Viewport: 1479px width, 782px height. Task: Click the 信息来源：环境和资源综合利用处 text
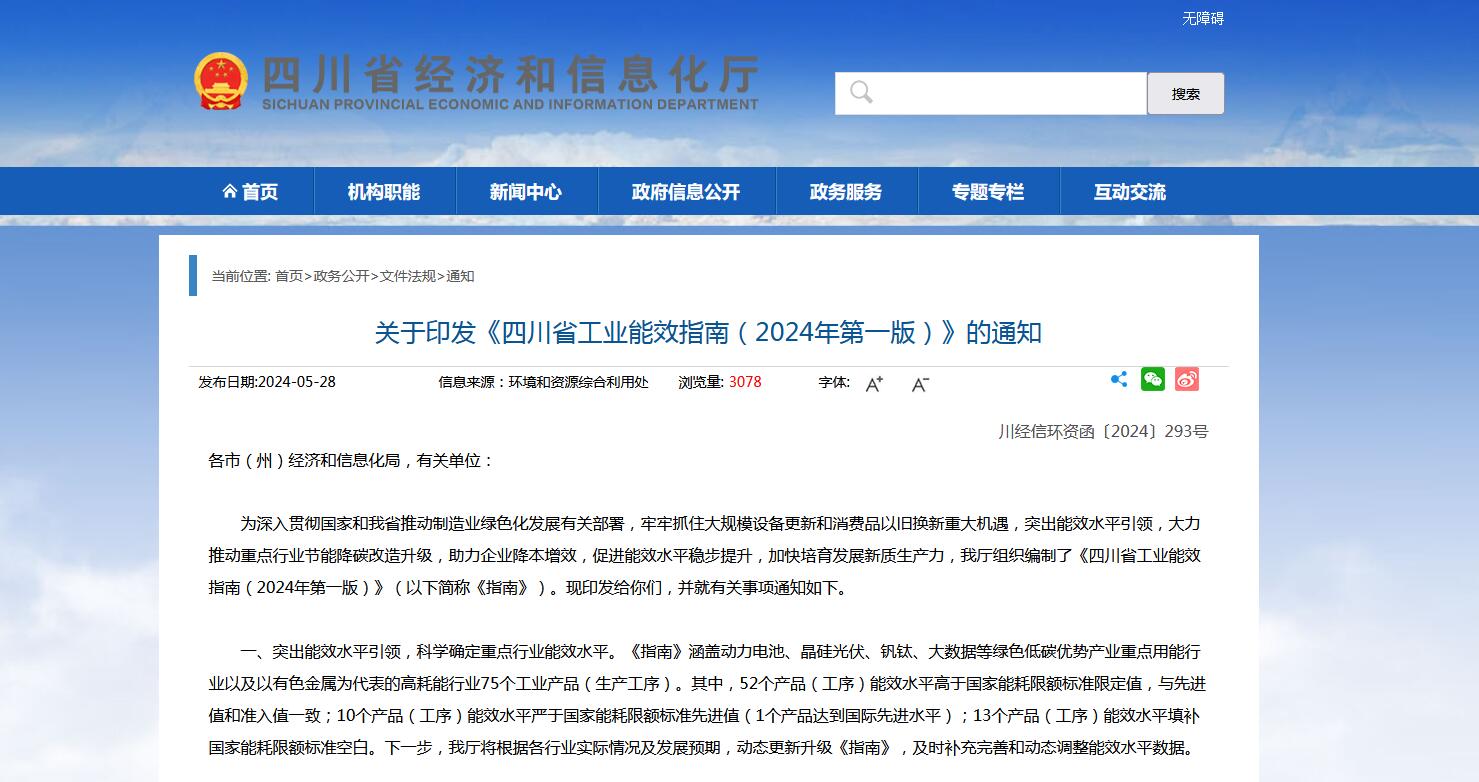(543, 382)
